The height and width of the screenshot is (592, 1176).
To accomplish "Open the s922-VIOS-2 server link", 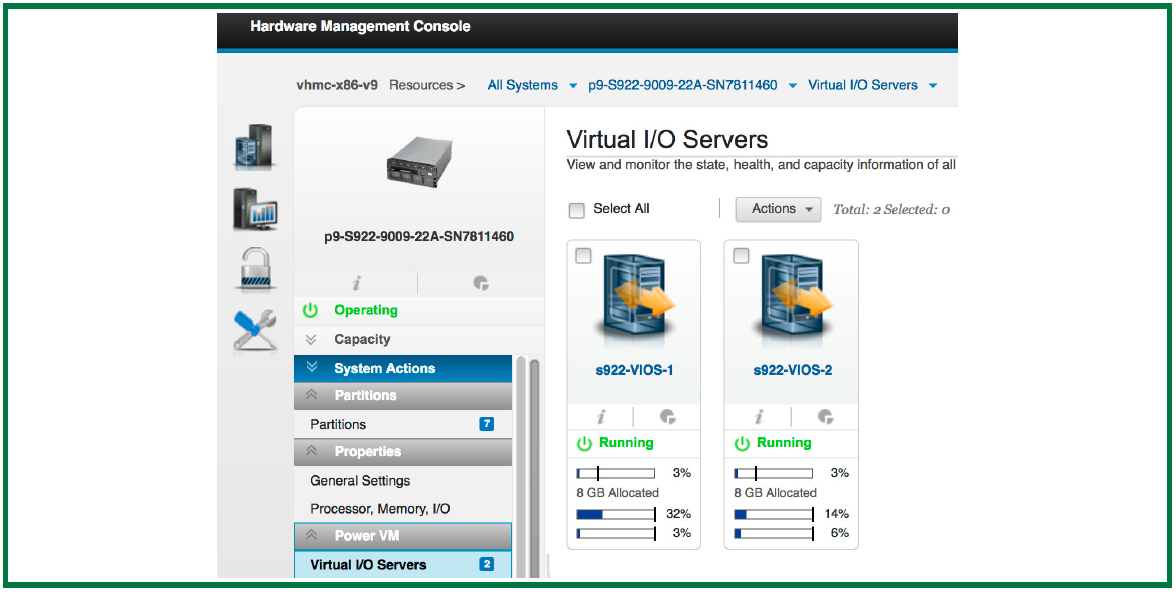I will pyautogui.click(x=792, y=371).
